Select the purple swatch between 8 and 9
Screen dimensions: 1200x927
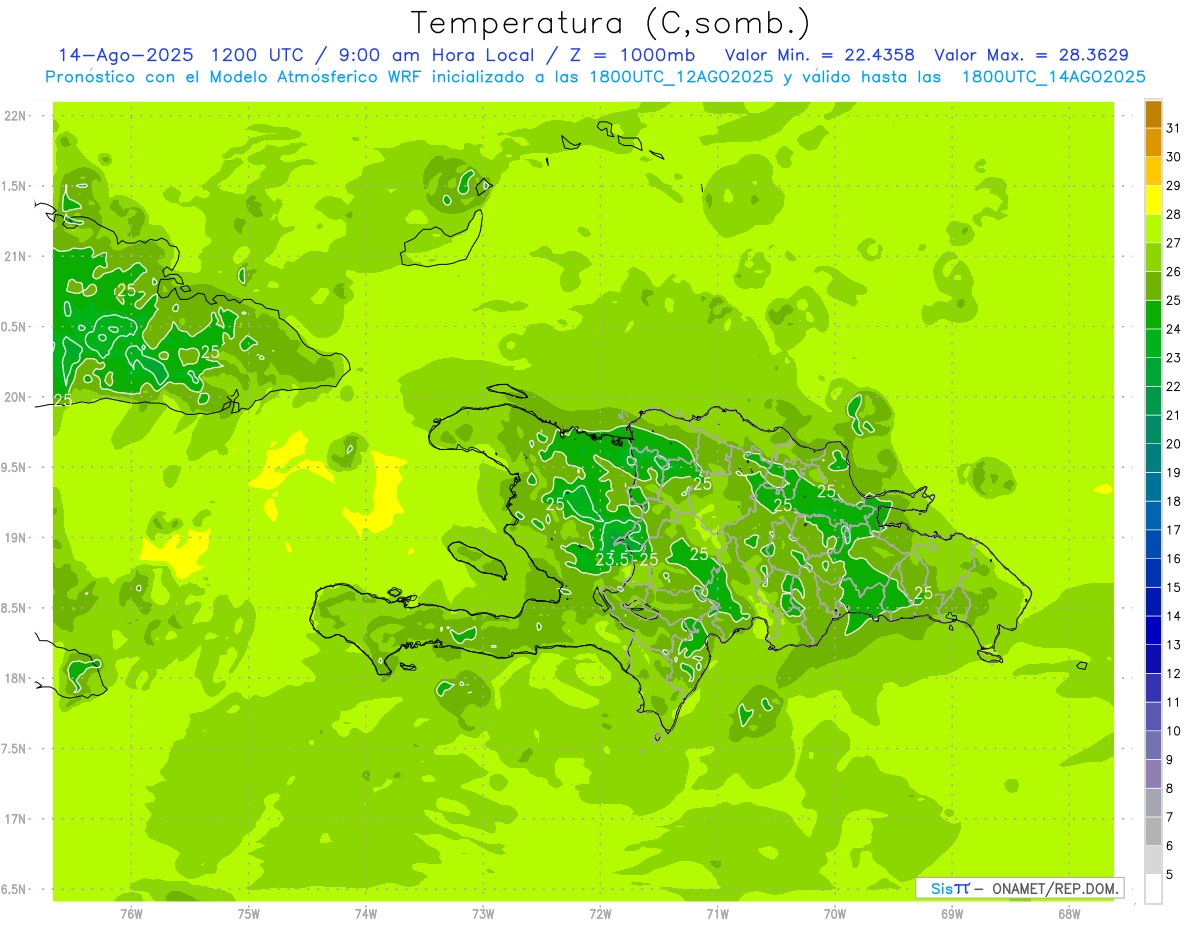pyautogui.click(x=1153, y=774)
